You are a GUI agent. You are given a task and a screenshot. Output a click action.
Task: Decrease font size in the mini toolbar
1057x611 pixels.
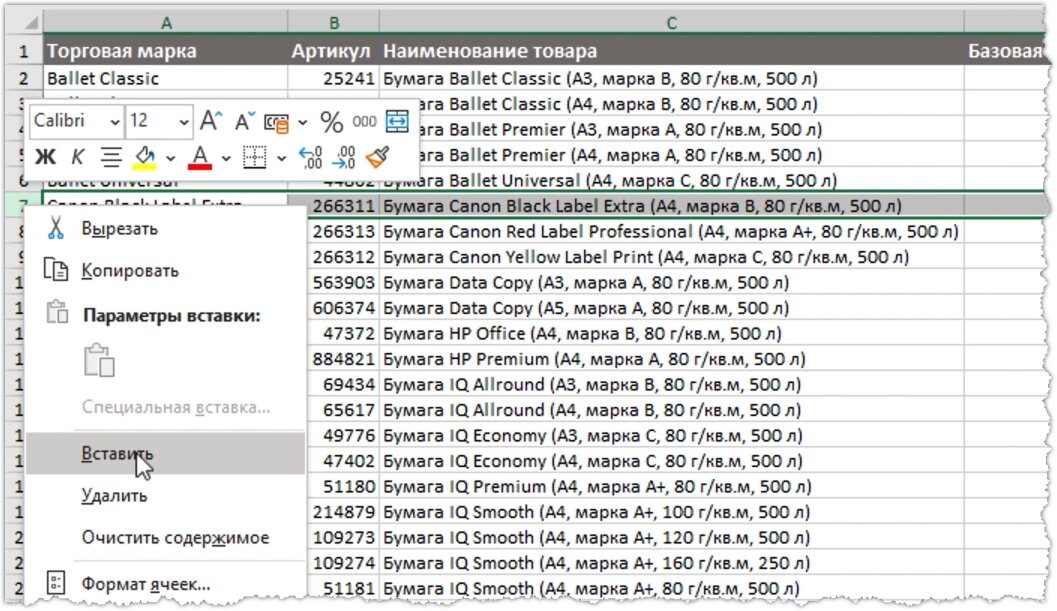(244, 121)
